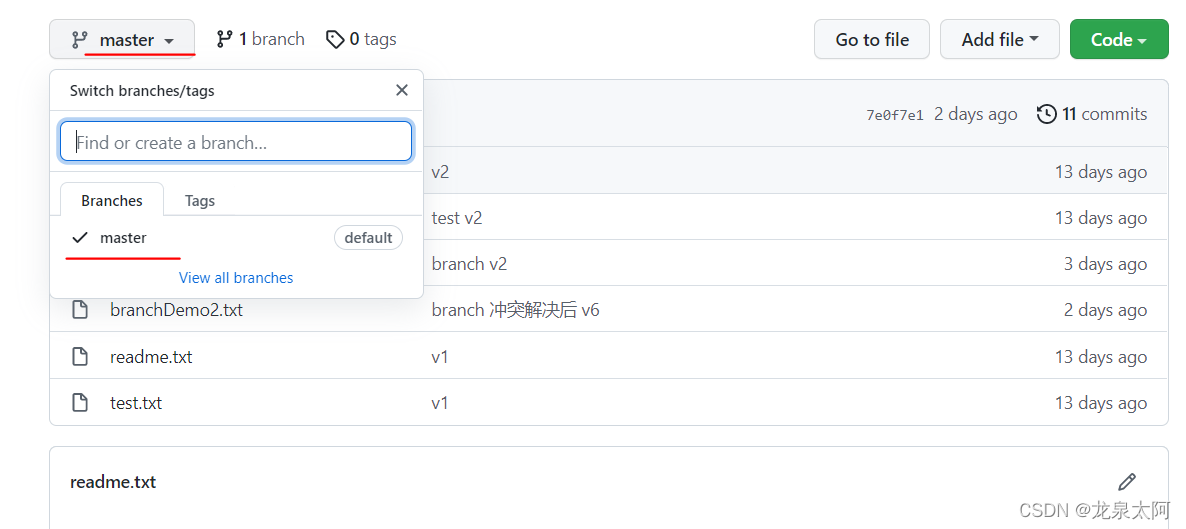The width and height of the screenshot is (1186, 529).
Task: Focus the Find or create a branch field
Action: 236,142
